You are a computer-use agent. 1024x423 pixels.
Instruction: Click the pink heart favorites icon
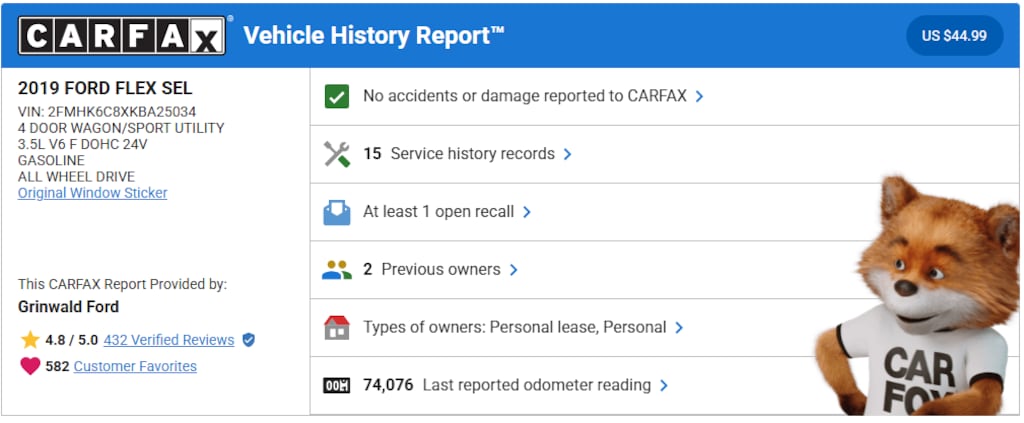point(30,366)
